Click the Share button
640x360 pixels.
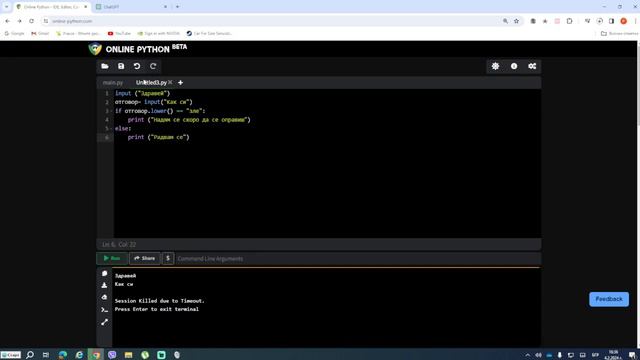click(x=144, y=258)
